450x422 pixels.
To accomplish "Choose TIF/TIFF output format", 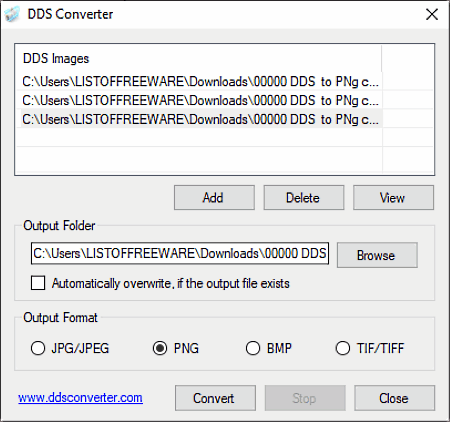I will pyautogui.click(x=343, y=348).
